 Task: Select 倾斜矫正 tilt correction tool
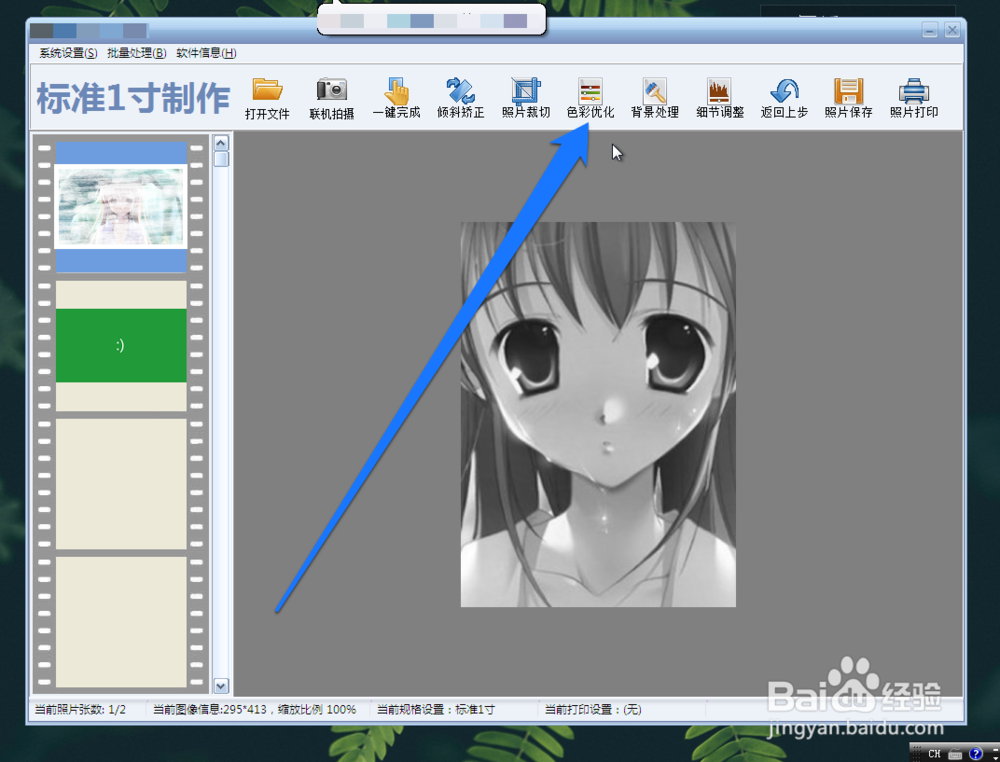click(x=460, y=98)
